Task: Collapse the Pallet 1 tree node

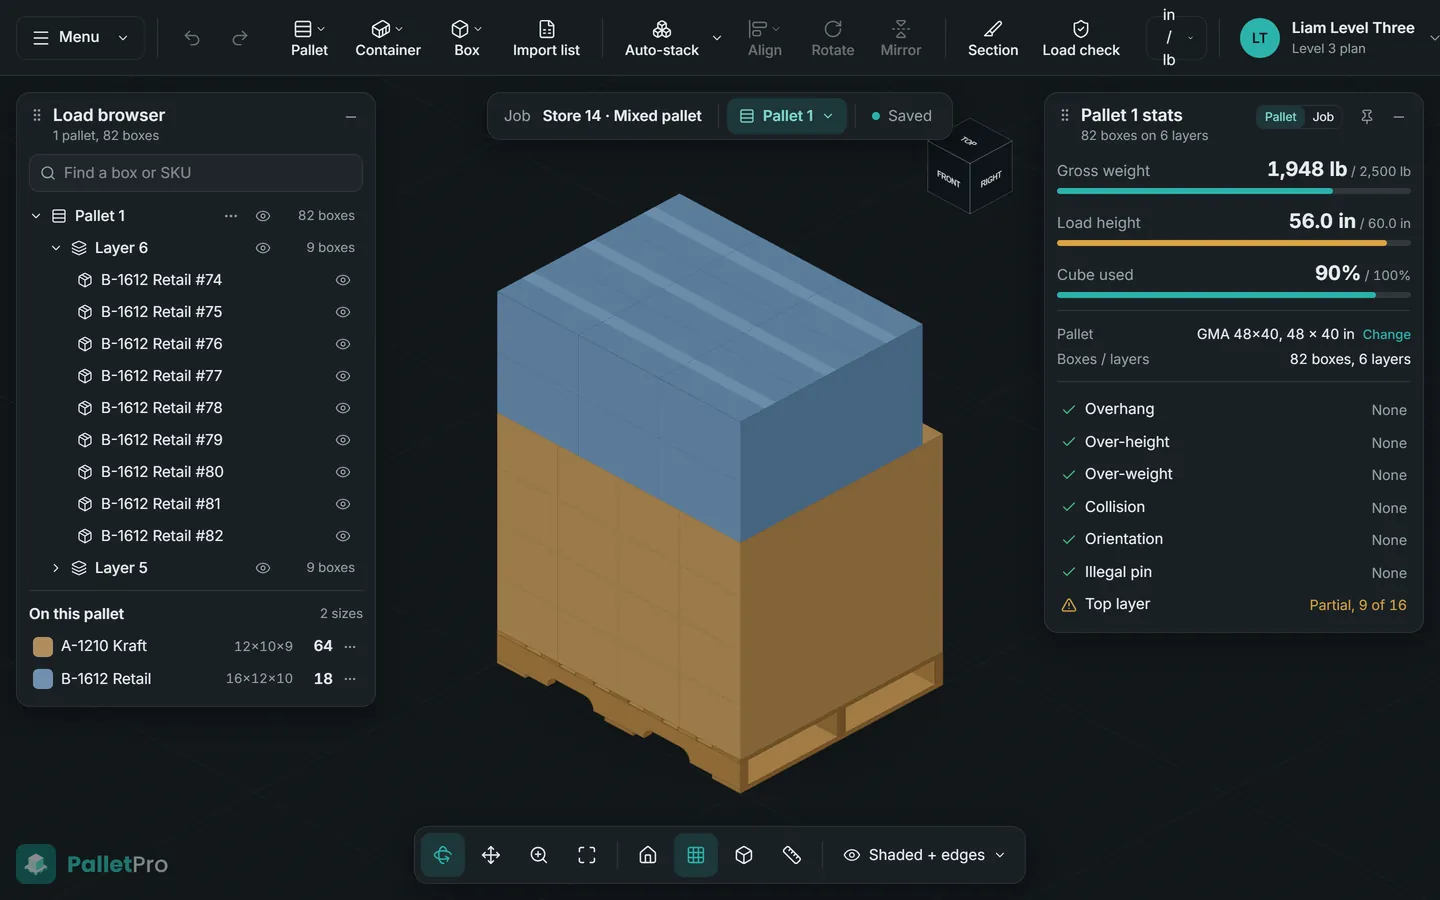Action: (36, 216)
